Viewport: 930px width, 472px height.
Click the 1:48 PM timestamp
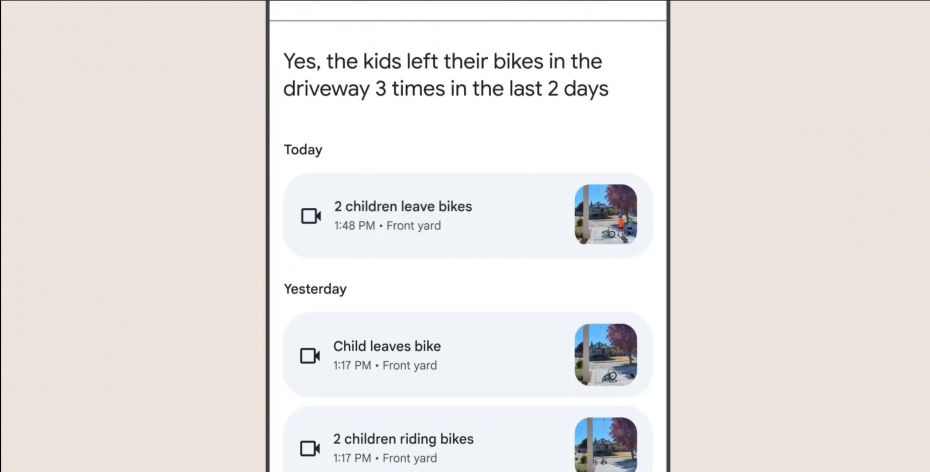354,226
